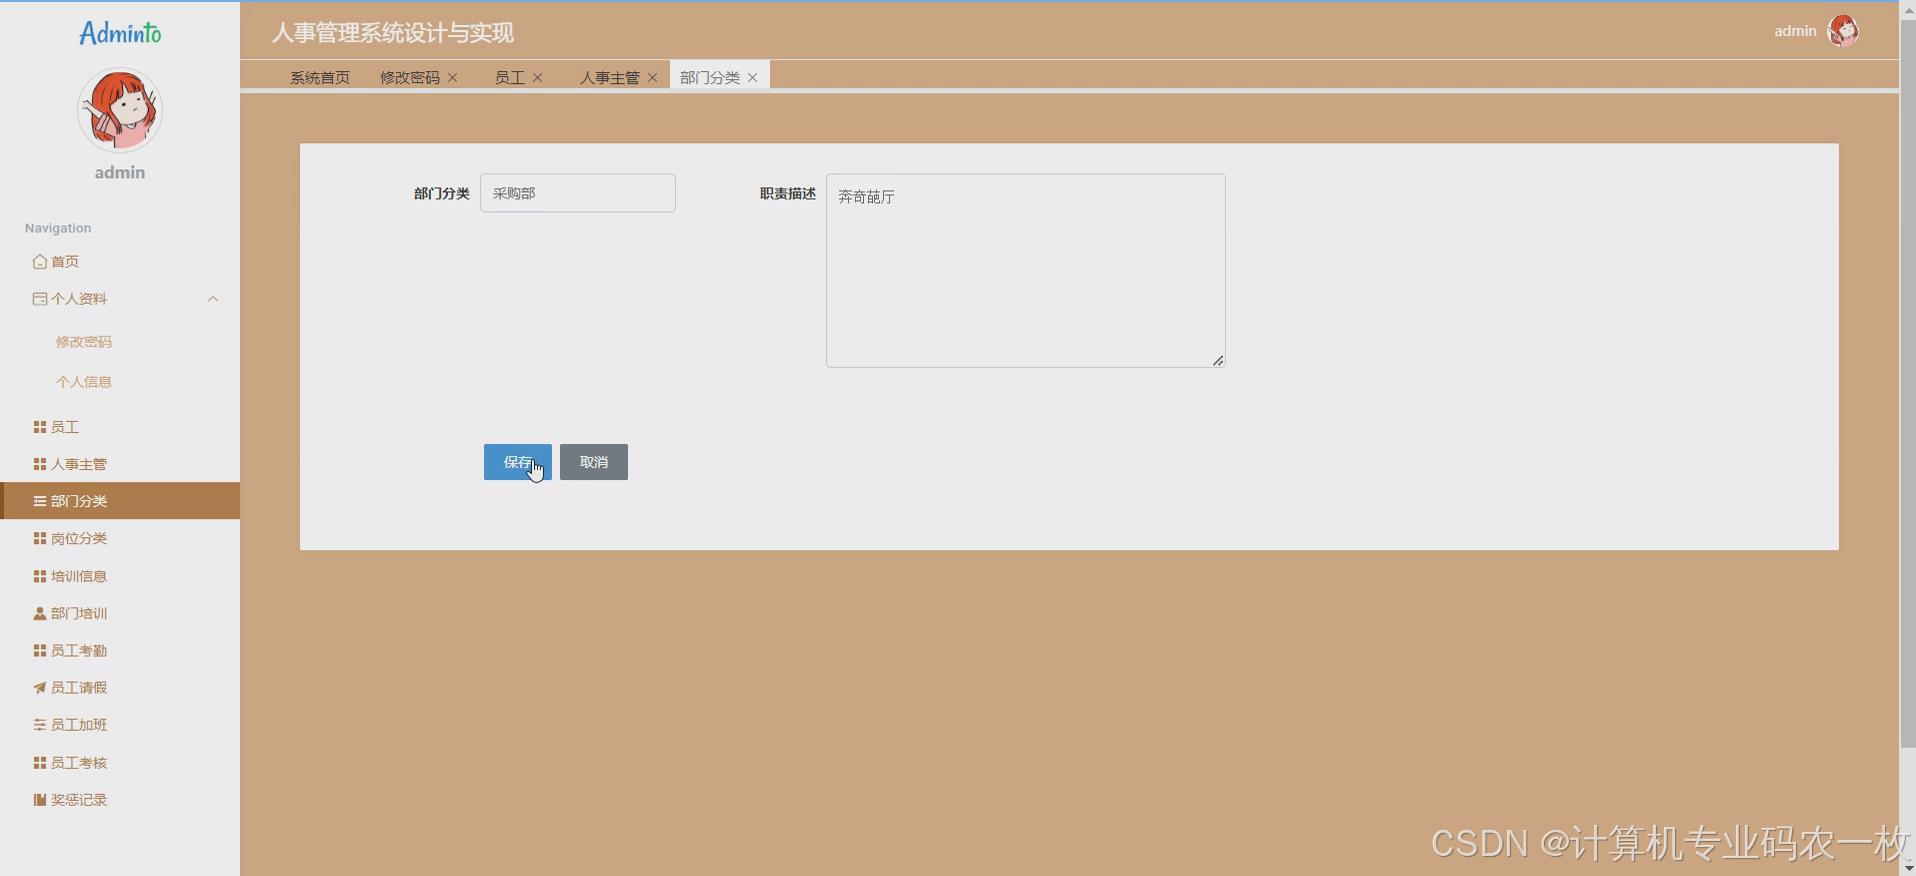
Task: Click the scrollbar down arrow
Action: point(1908,868)
